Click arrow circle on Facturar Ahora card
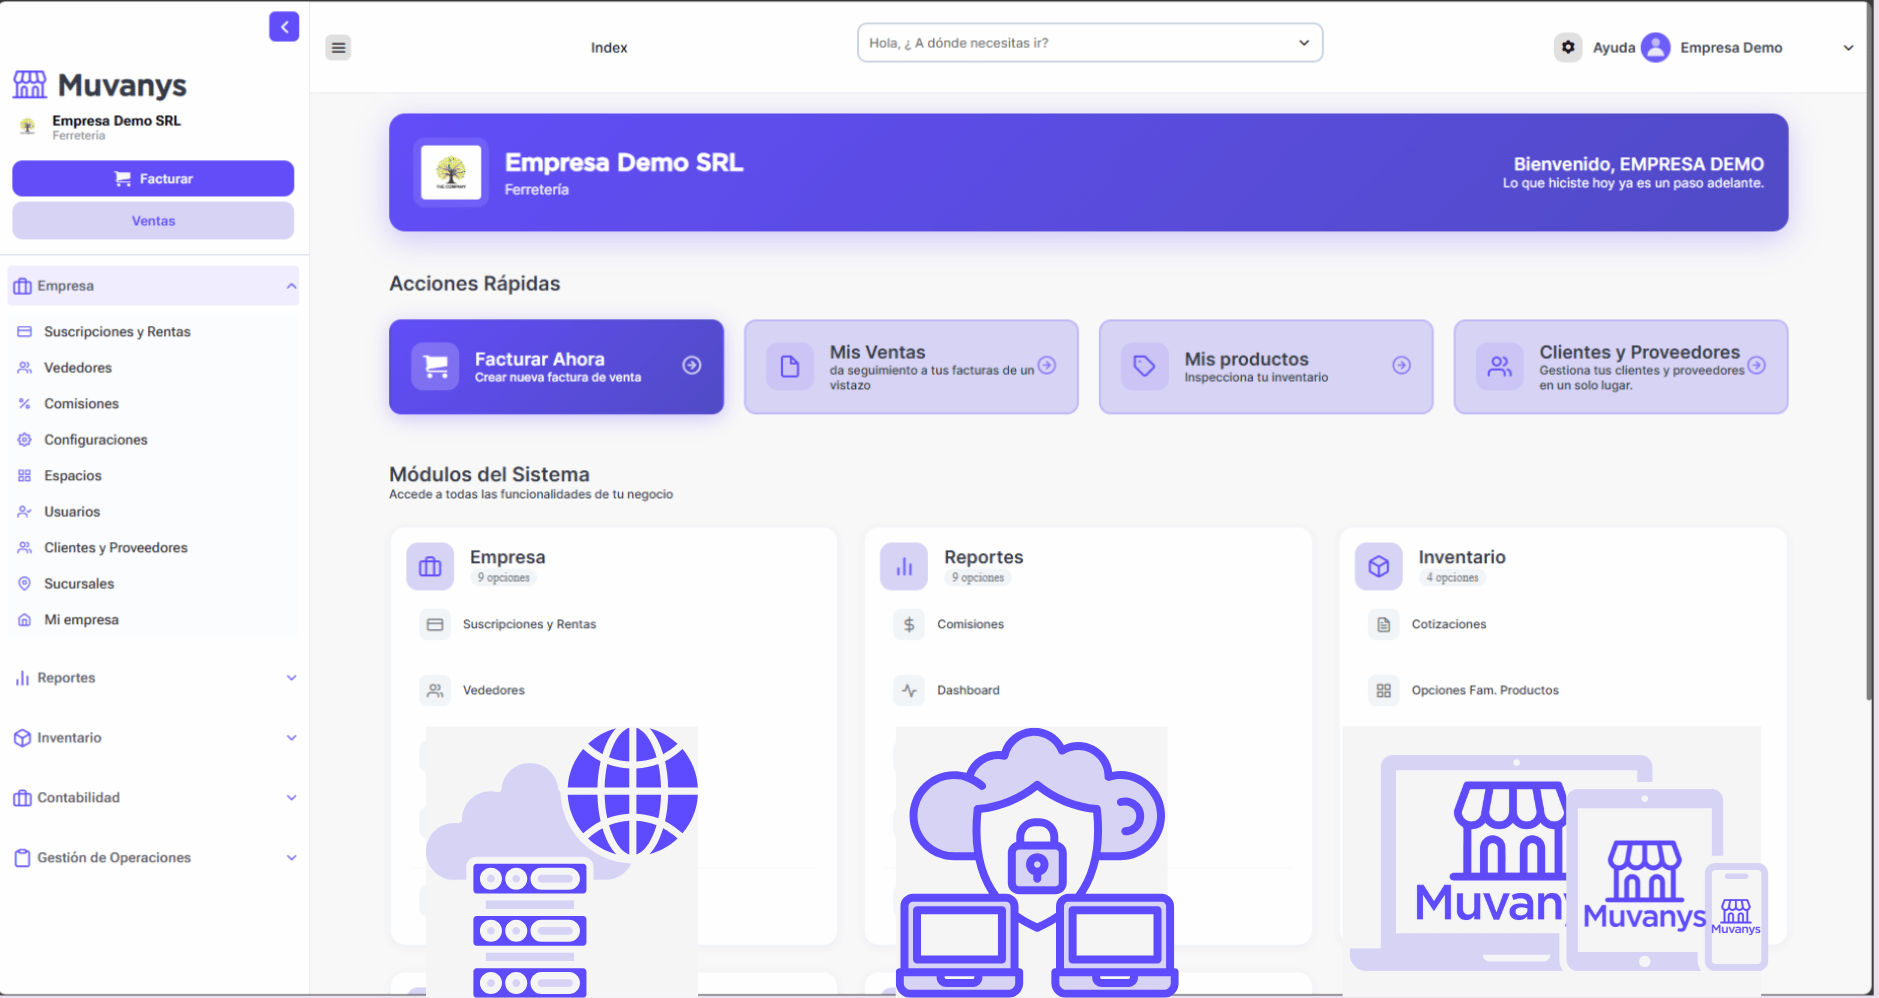1879x998 pixels. coord(691,365)
